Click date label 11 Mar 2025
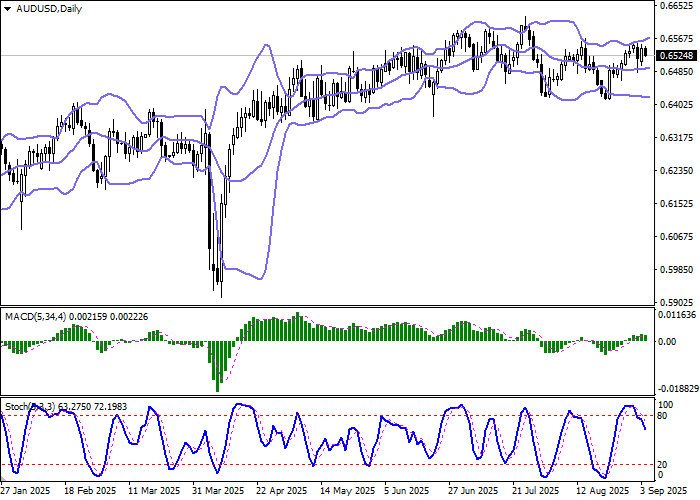Screen dimensions: 700x500 tap(155, 491)
